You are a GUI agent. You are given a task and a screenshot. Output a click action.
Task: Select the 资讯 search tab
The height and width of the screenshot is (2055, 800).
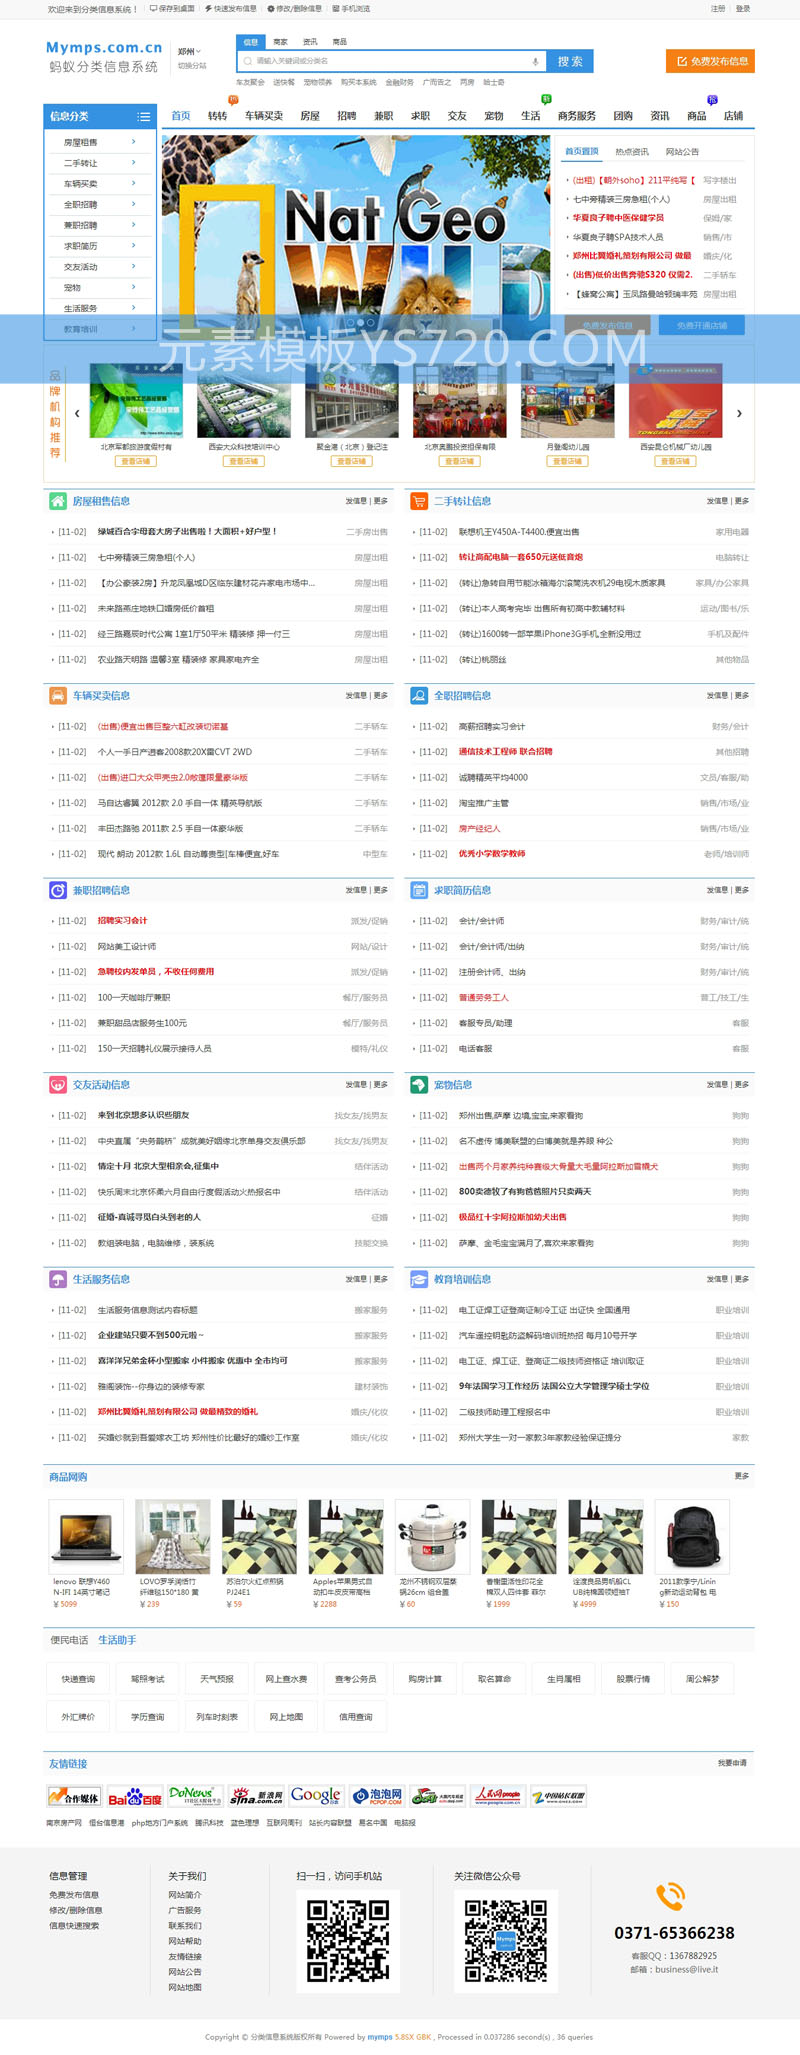pyautogui.click(x=310, y=42)
